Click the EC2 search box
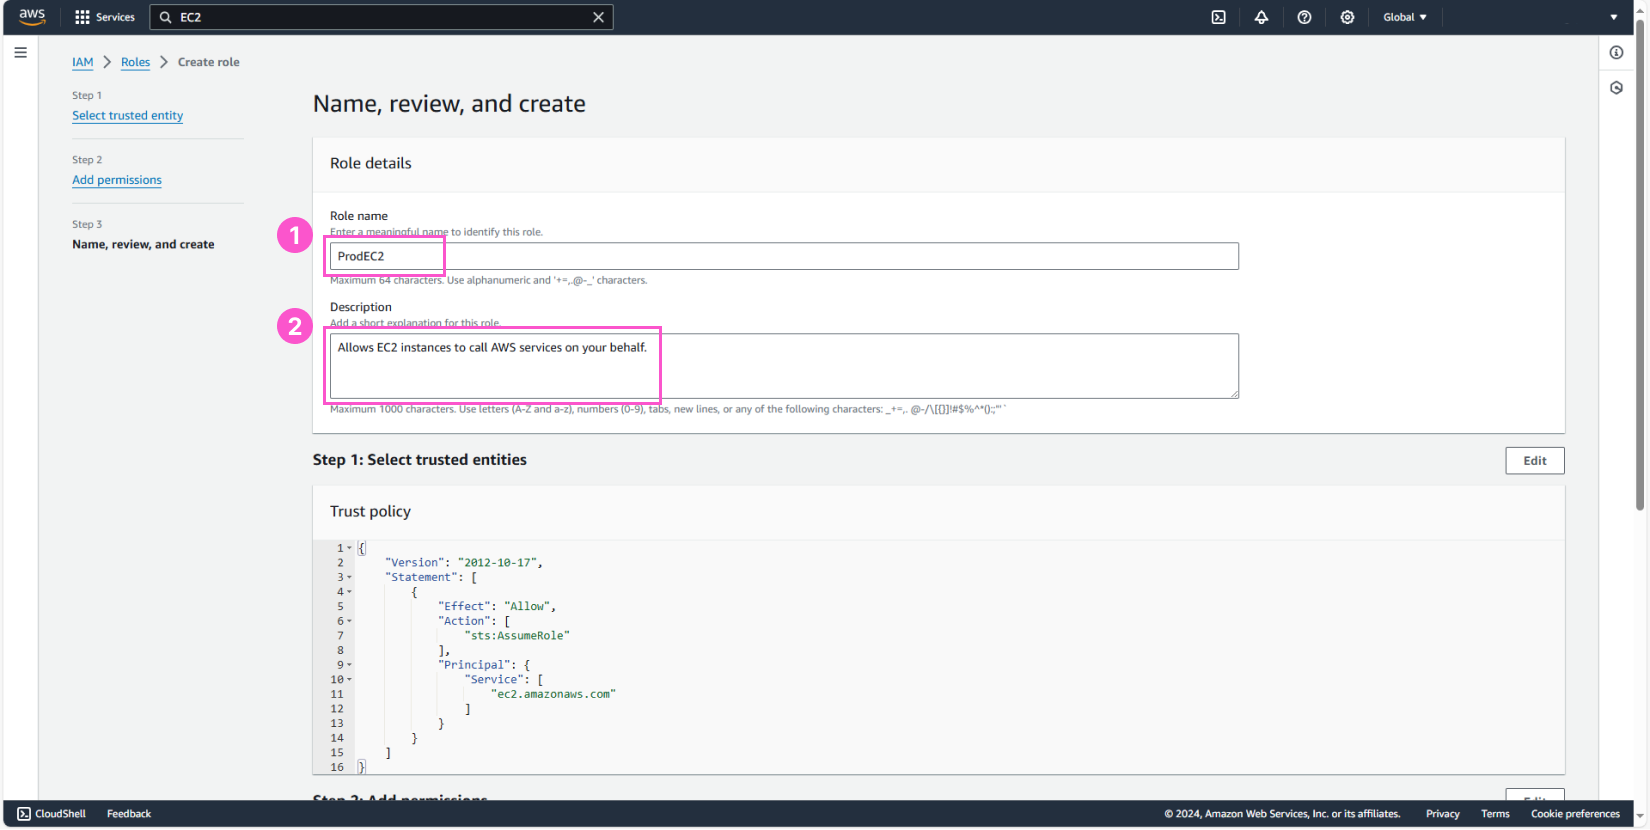The width and height of the screenshot is (1650, 830). [381, 17]
